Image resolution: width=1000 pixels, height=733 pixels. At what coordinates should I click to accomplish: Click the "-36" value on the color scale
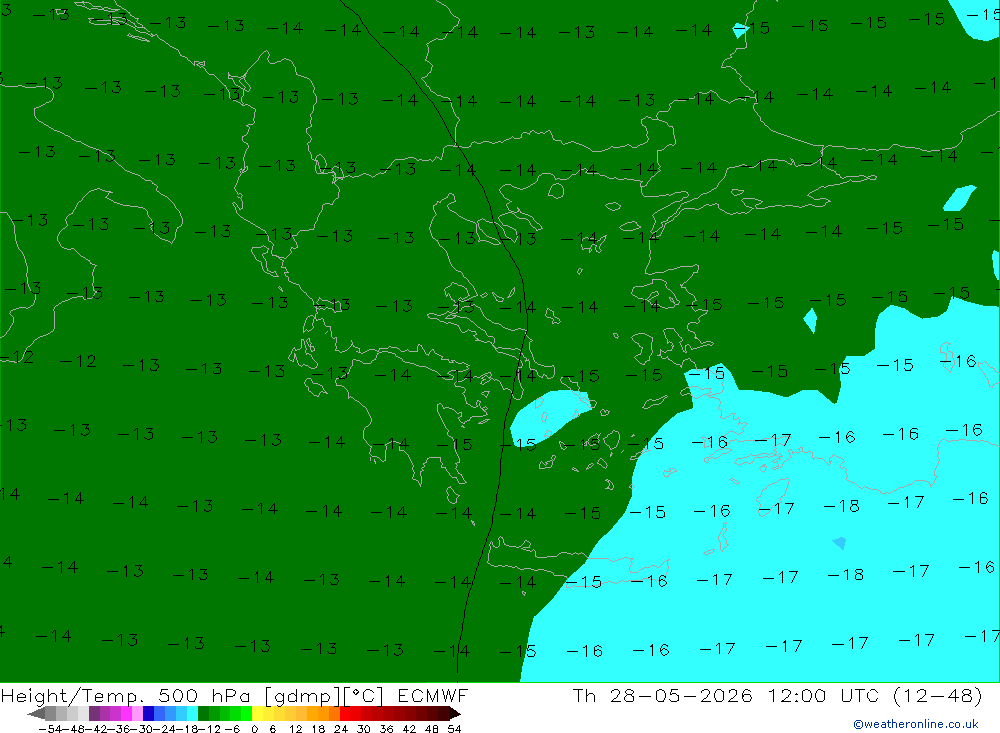[119, 729]
